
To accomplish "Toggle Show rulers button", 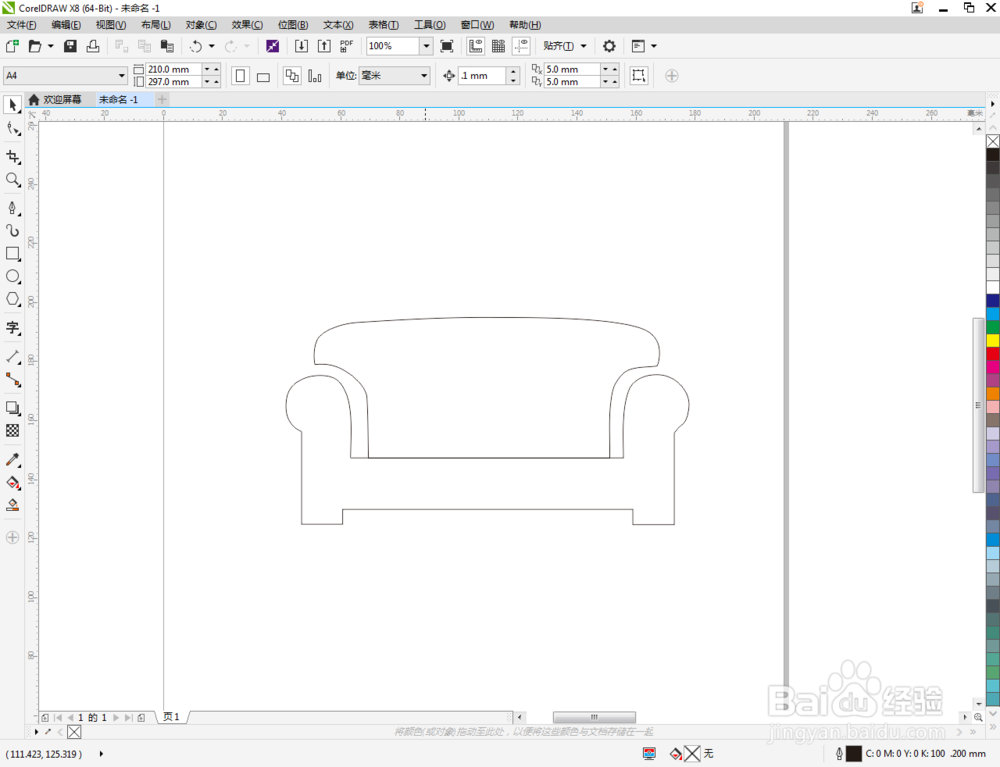I will coord(476,46).
